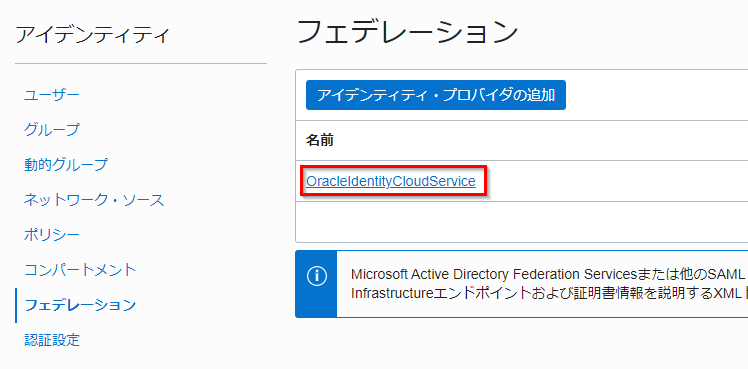Click the XML text in the info banner

(730, 293)
